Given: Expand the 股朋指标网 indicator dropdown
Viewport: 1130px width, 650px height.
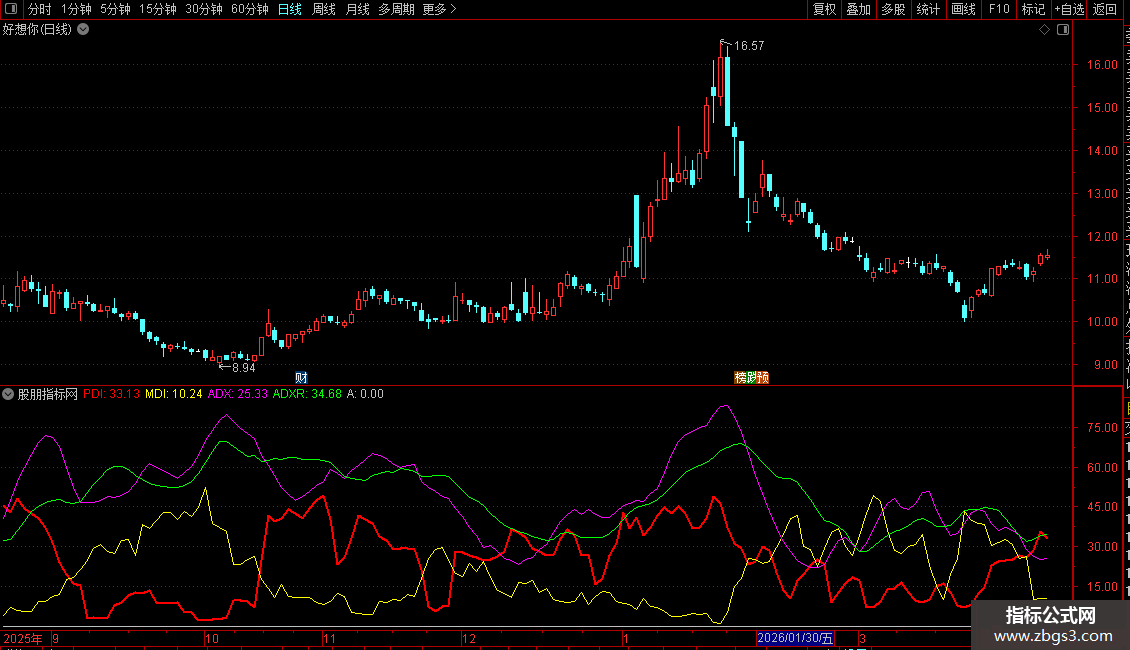Looking at the screenshot, I should [9, 394].
